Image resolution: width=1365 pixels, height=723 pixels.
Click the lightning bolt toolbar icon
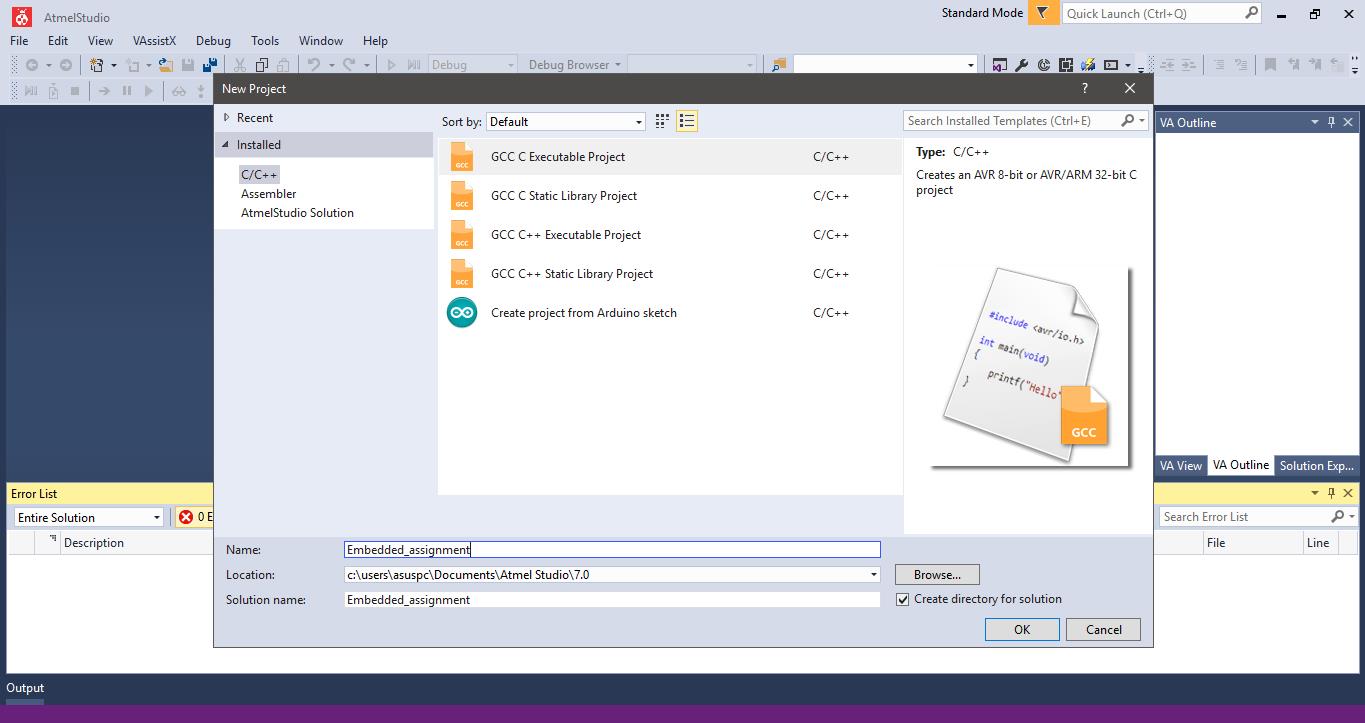[1088, 65]
